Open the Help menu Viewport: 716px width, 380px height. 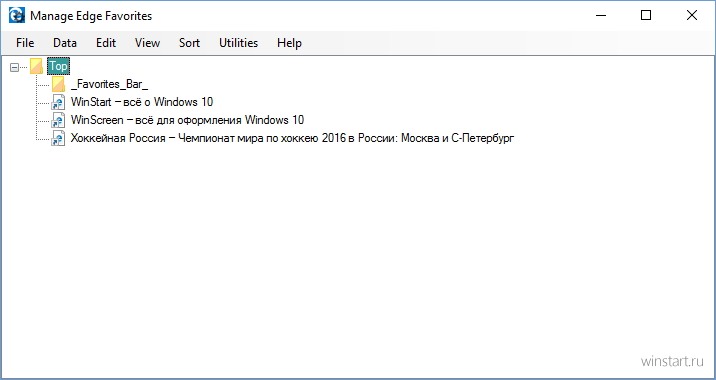click(290, 43)
